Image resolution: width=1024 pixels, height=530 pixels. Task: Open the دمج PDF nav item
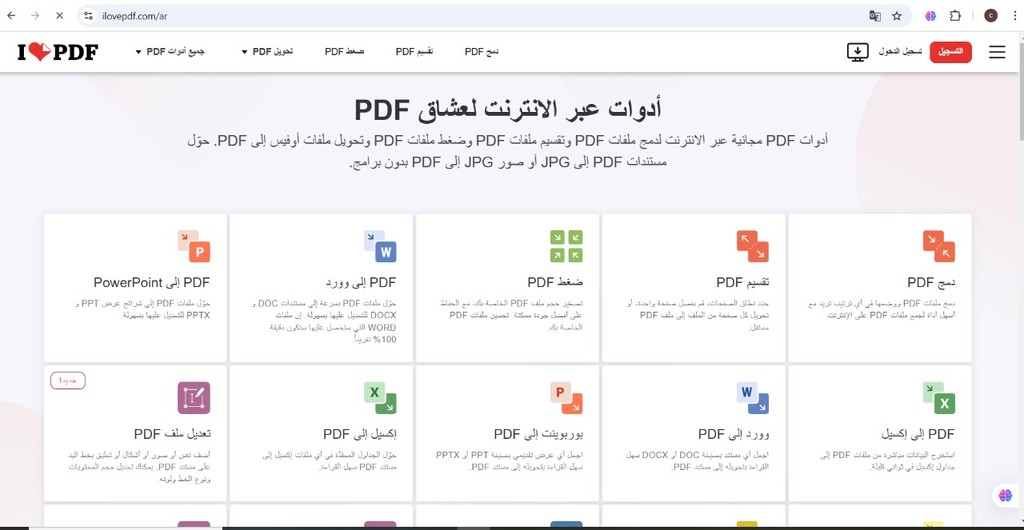tap(482, 52)
